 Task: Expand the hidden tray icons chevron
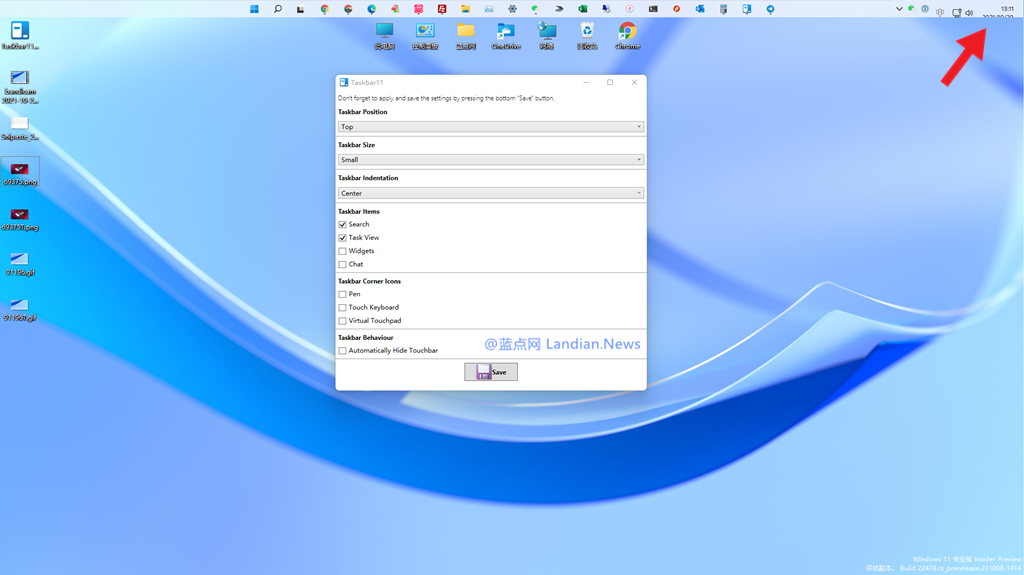(x=899, y=9)
